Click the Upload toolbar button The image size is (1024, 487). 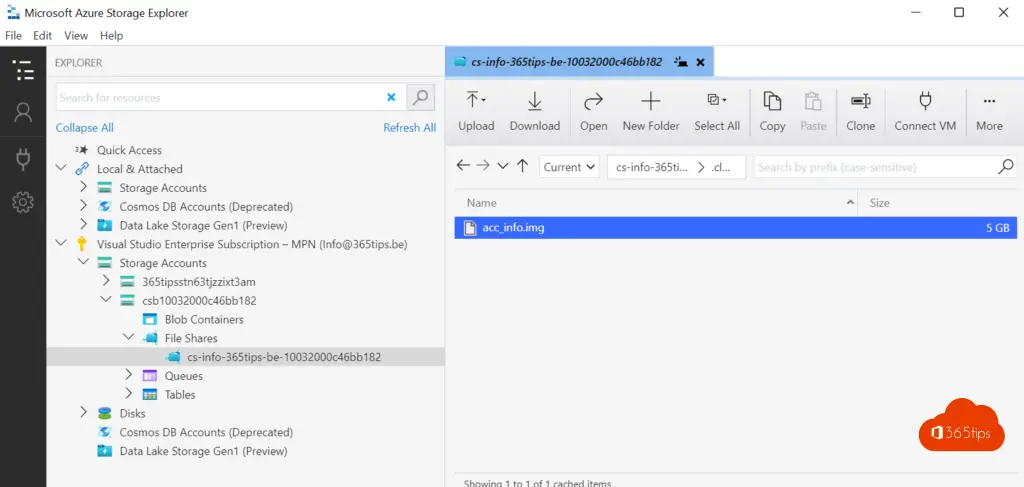click(x=476, y=112)
